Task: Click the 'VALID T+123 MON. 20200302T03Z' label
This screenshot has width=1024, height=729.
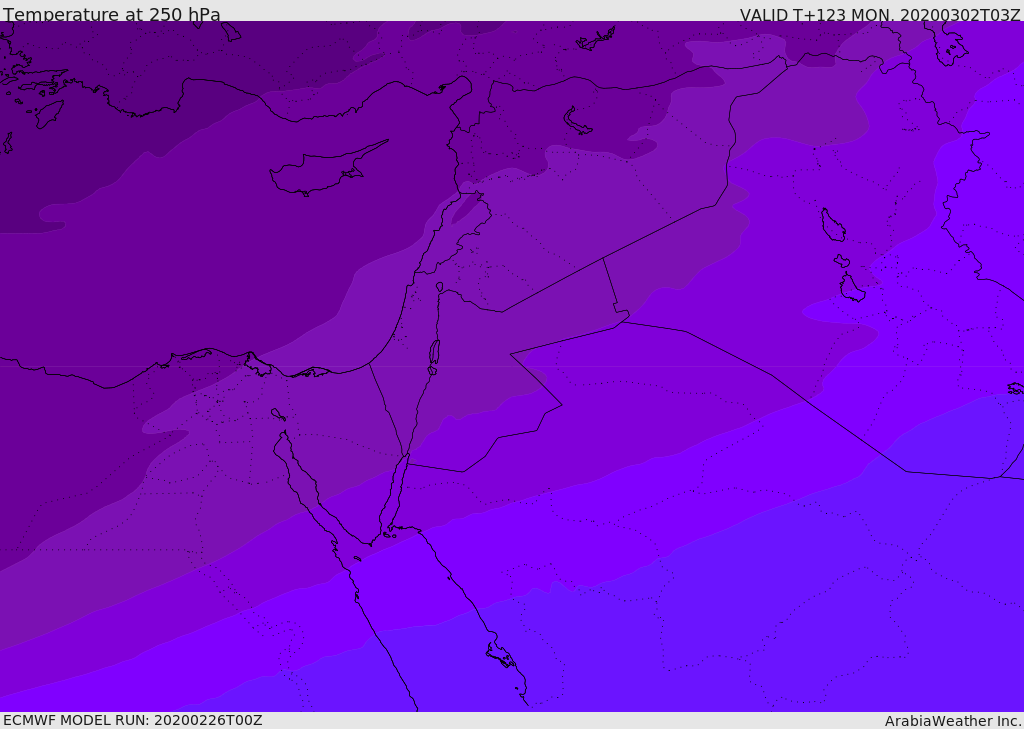Action: tap(880, 14)
